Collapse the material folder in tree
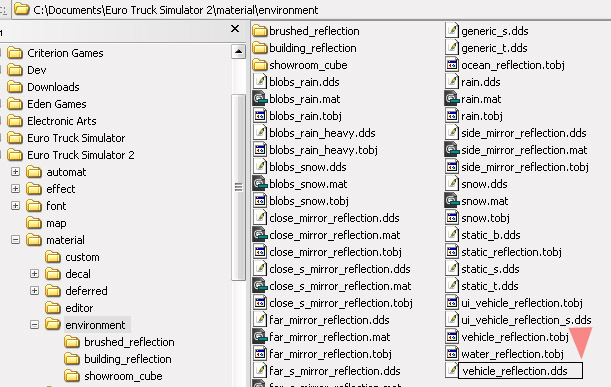This screenshot has height=387, width=611. tap(15, 240)
